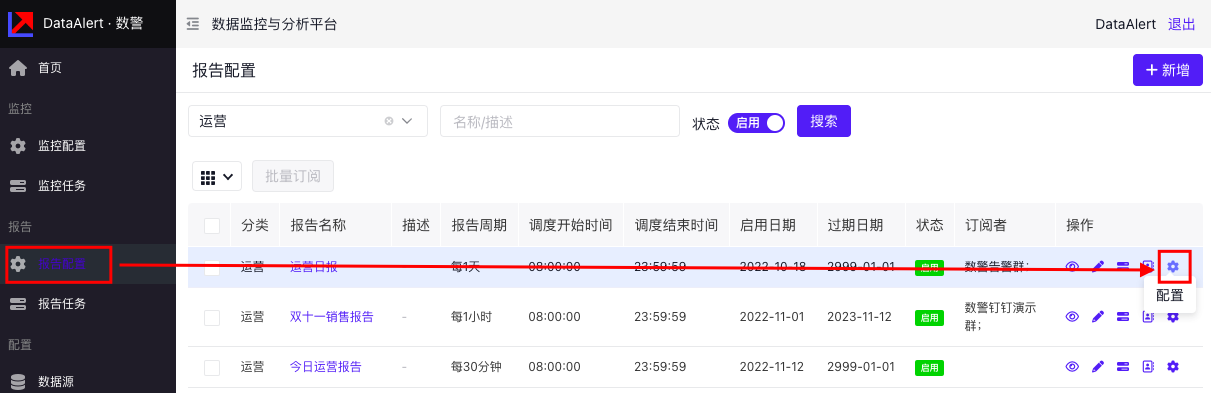Open the 今日运营报告 report link

coord(326,367)
